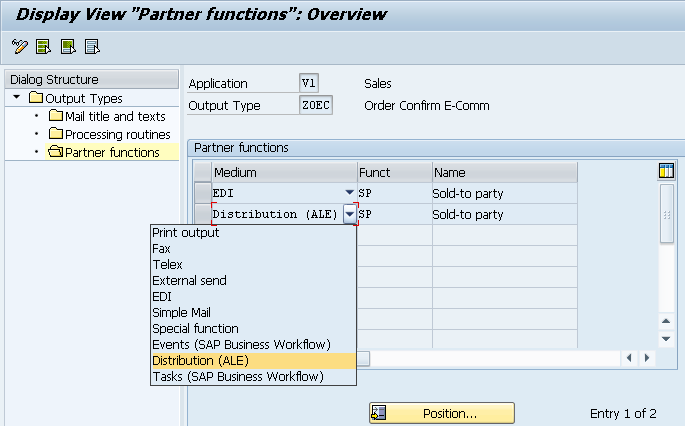Click the Select All toolbar icon
Image resolution: width=685 pixels, height=426 pixels.
(43, 47)
